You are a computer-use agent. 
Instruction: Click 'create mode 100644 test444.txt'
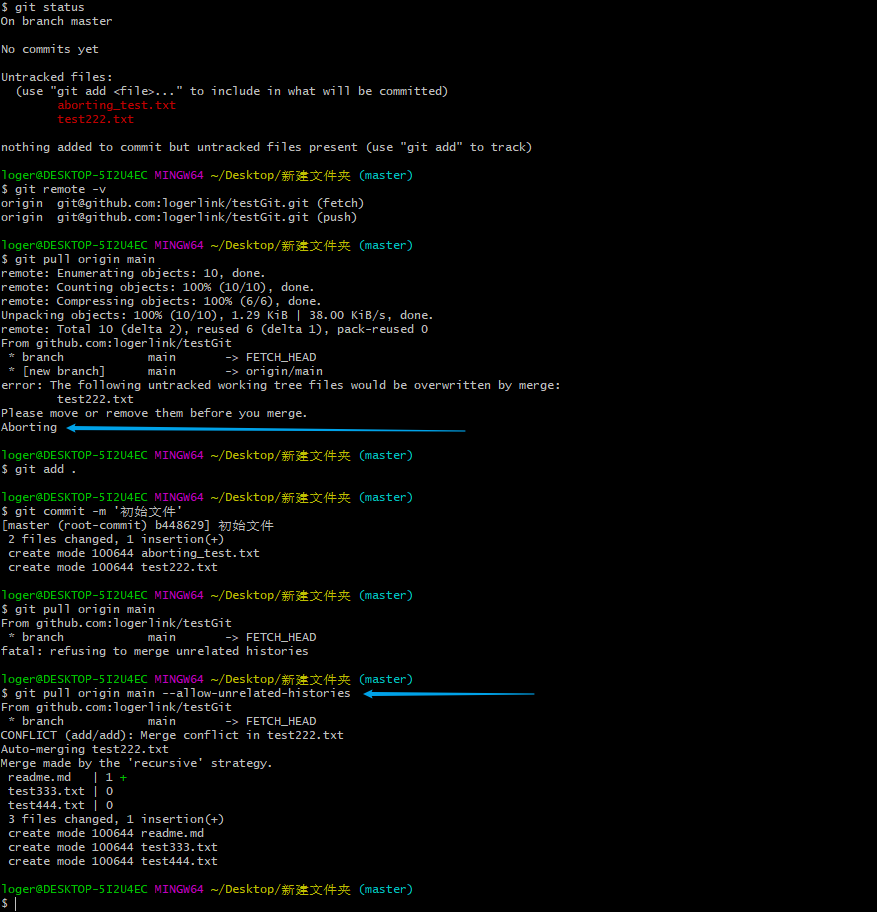(x=113, y=861)
